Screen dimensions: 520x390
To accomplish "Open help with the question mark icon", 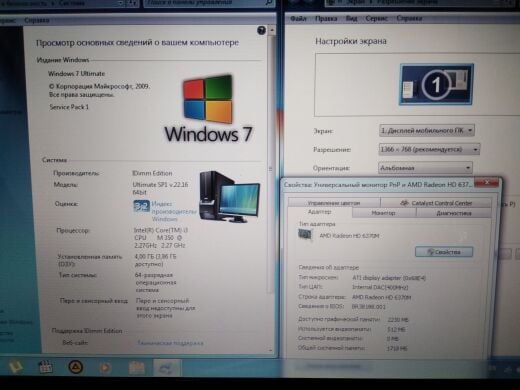I will pos(261,31).
